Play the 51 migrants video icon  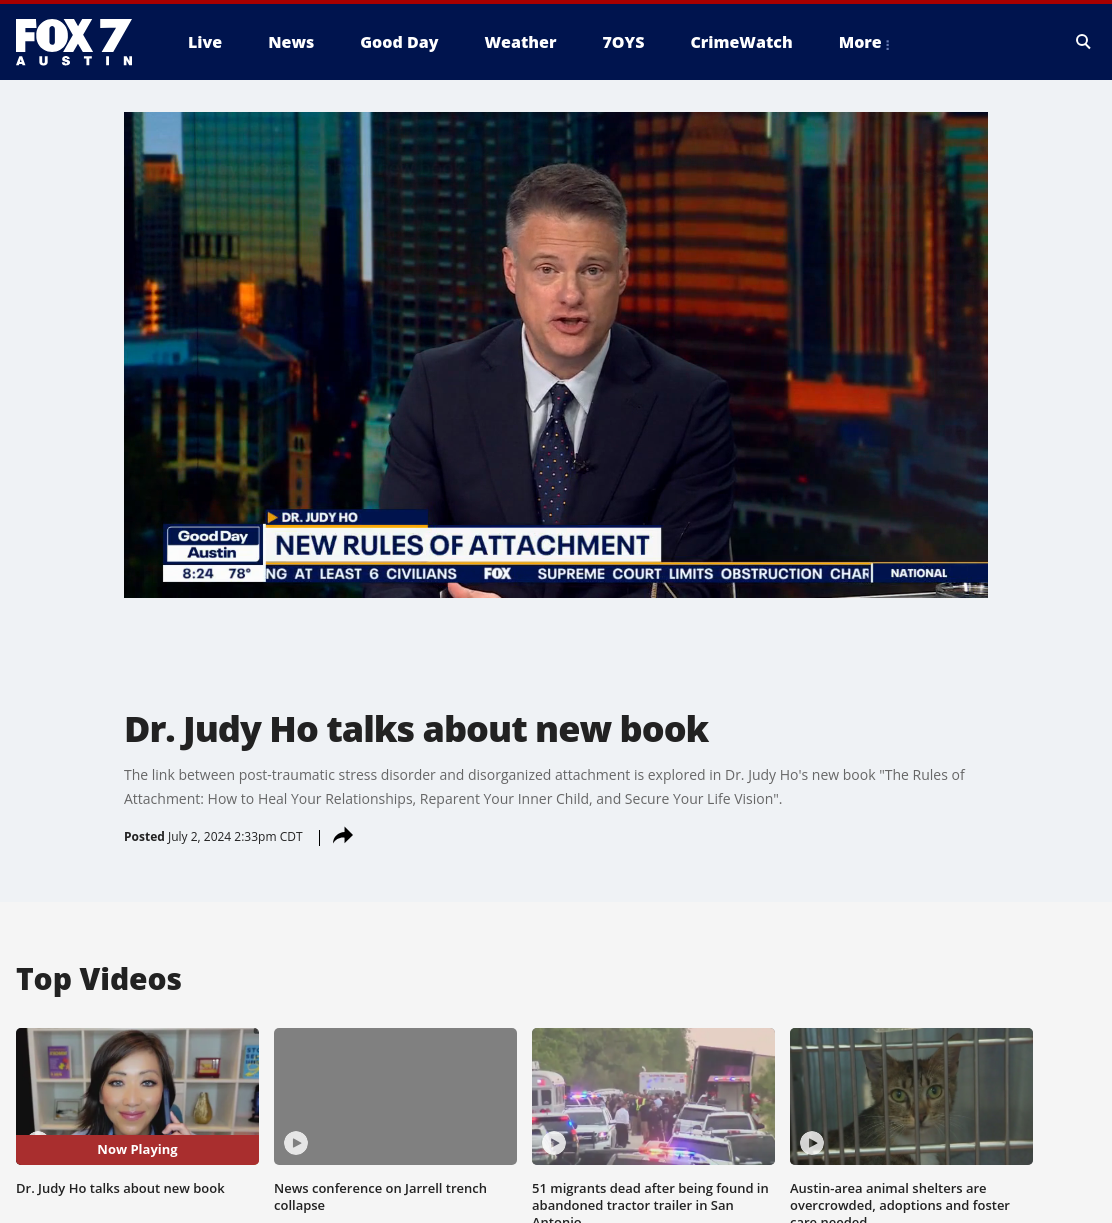coord(554,1142)
